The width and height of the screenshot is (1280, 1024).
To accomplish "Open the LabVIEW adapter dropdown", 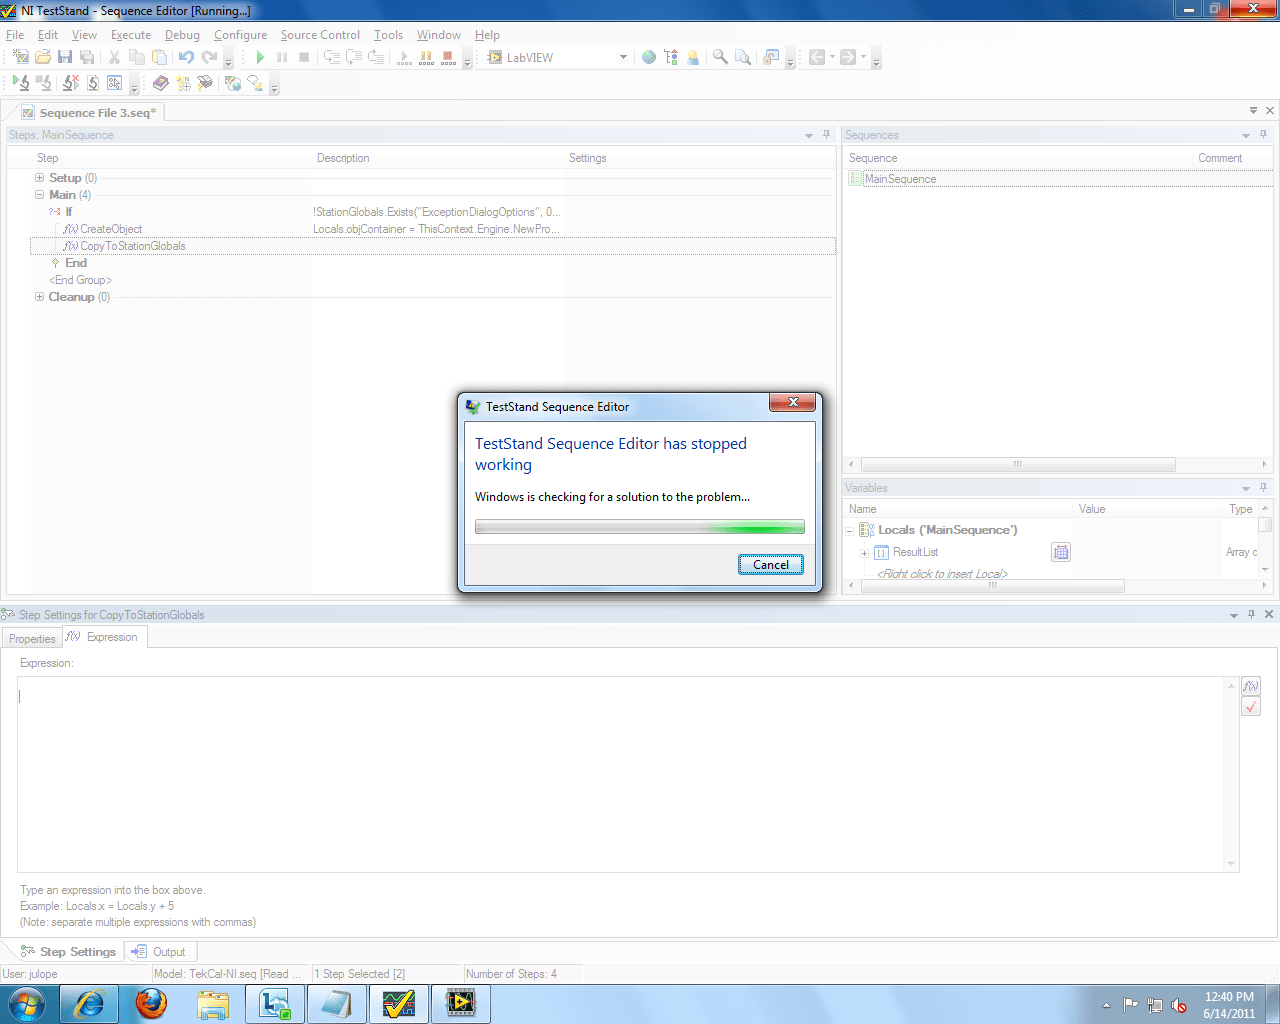I will click(x=623, y=57).
